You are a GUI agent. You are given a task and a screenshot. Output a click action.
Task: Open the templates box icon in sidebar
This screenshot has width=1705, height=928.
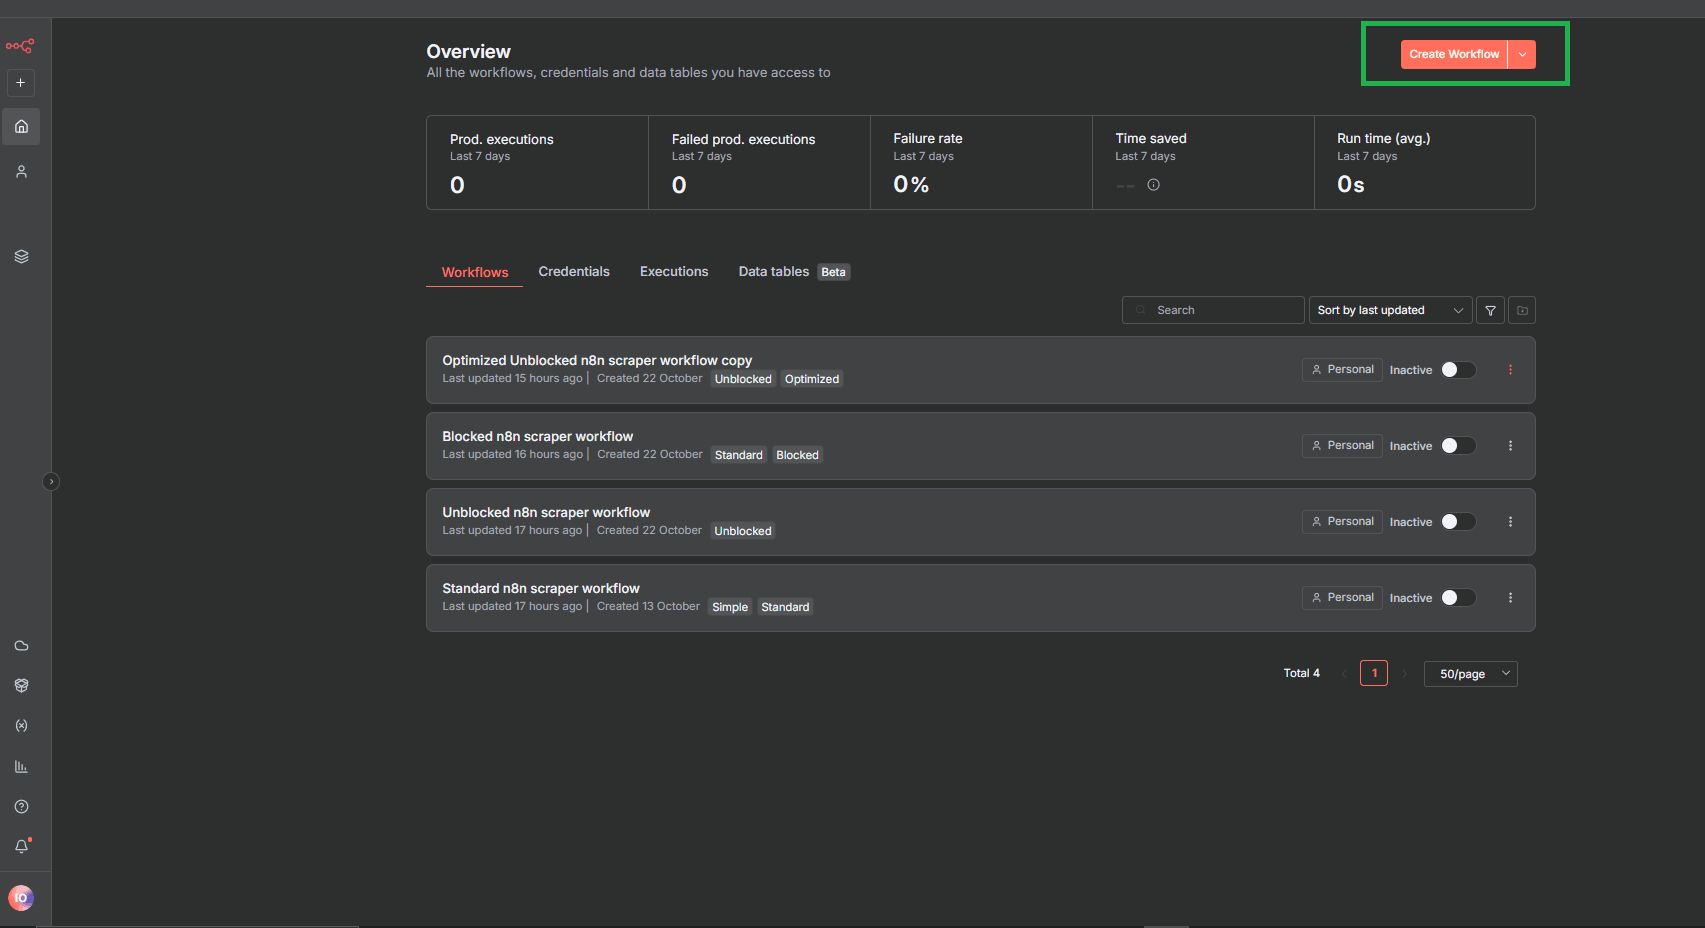[21, 686]
